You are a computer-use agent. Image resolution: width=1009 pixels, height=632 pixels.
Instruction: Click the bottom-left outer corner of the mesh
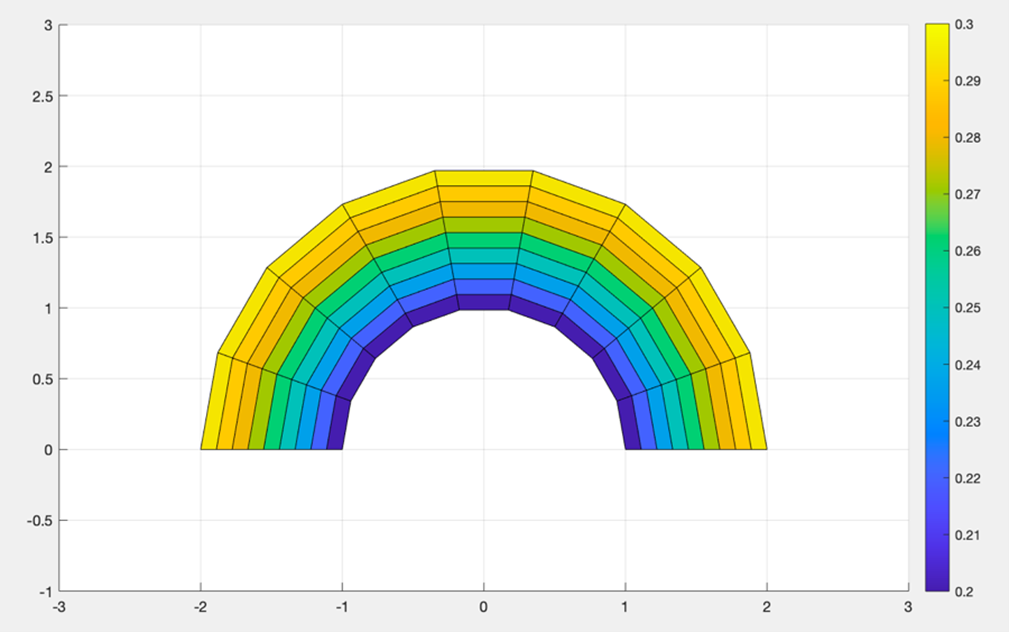(x=202, y=448)
